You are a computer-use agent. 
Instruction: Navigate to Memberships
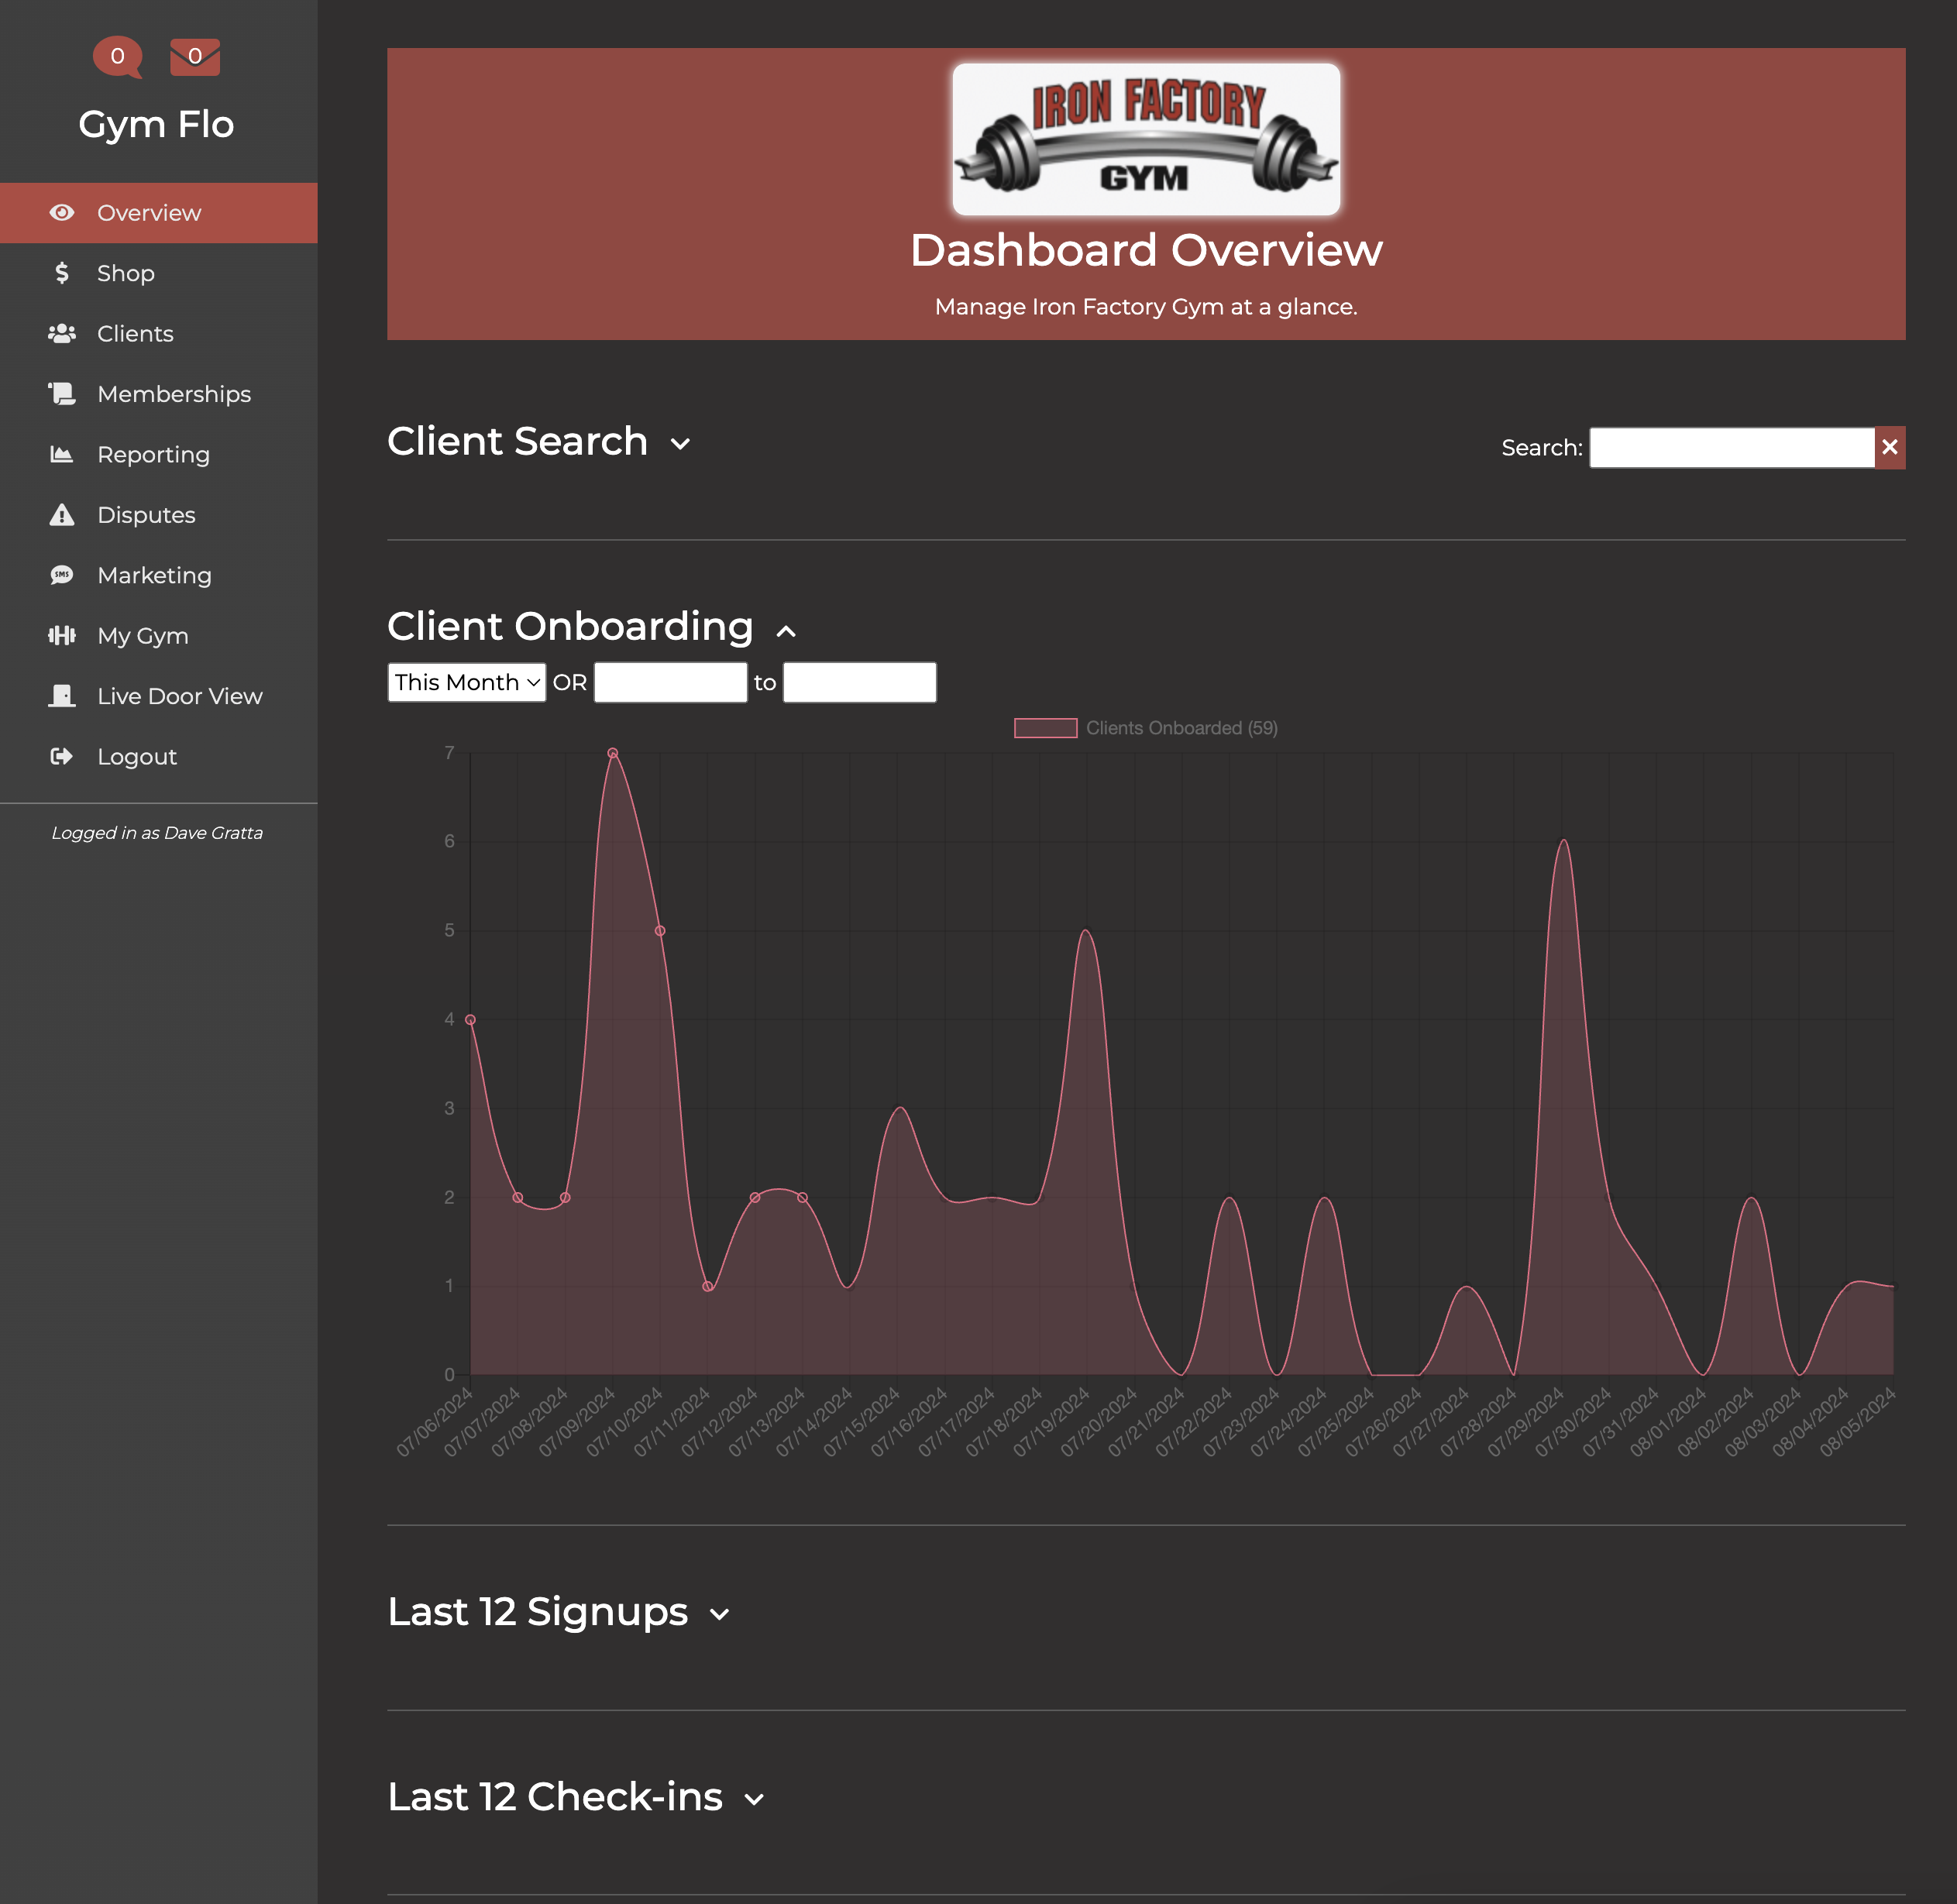[159, 394]
